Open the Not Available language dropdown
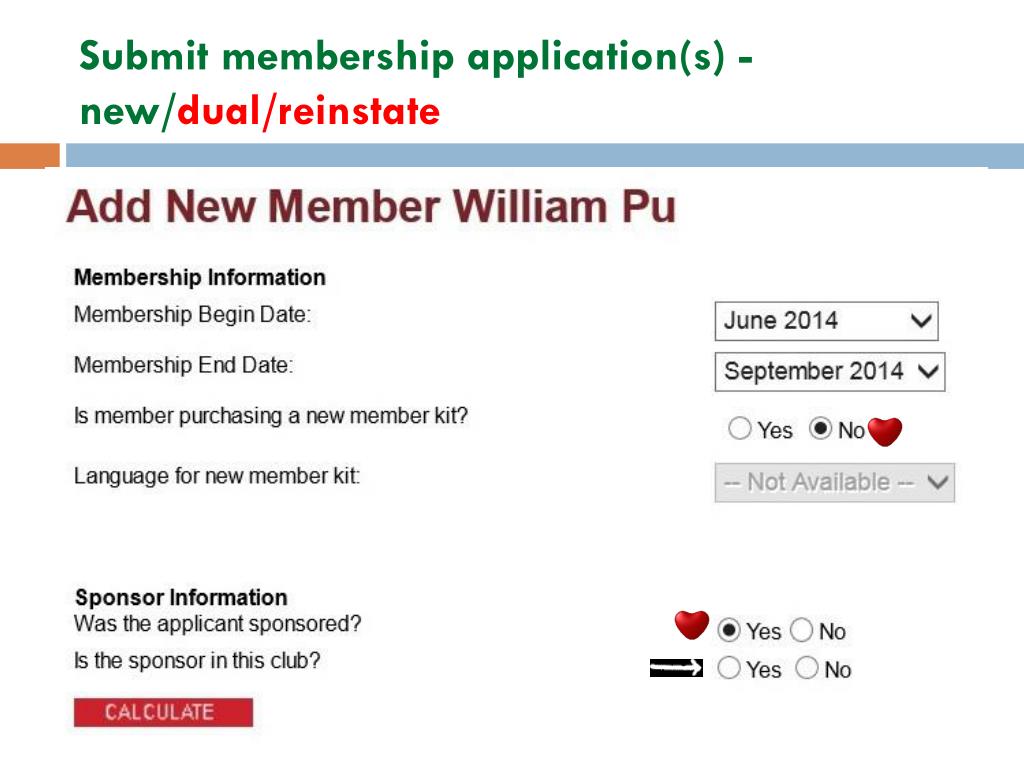This screenshot has height=768, width=1024. [835, 483]
